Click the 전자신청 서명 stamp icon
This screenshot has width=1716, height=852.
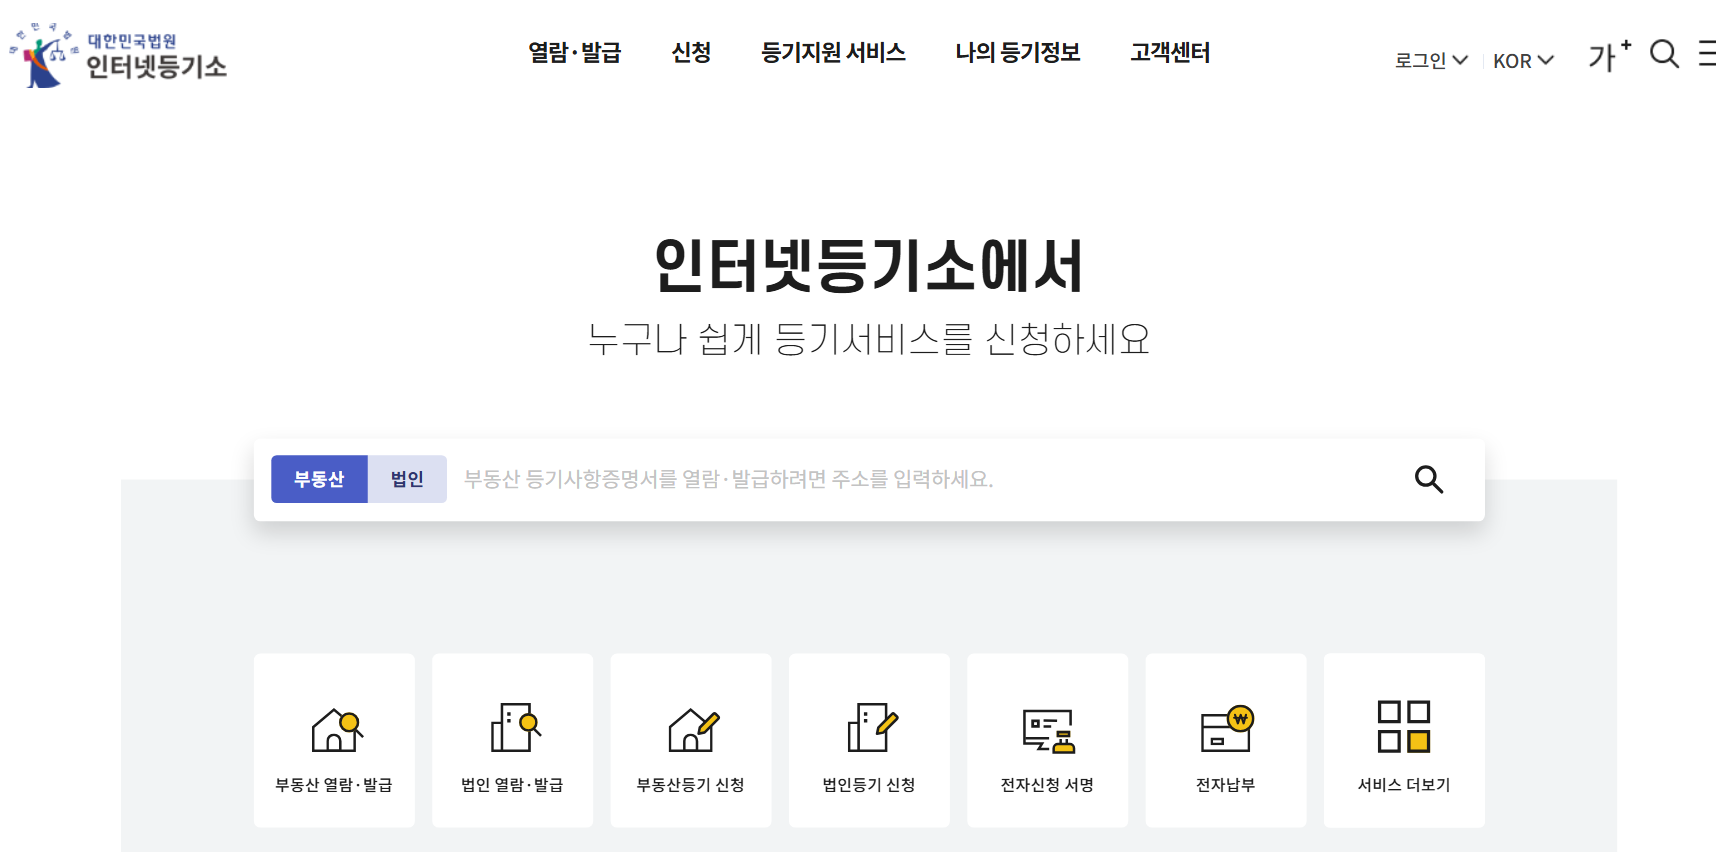click(1049, 731)
